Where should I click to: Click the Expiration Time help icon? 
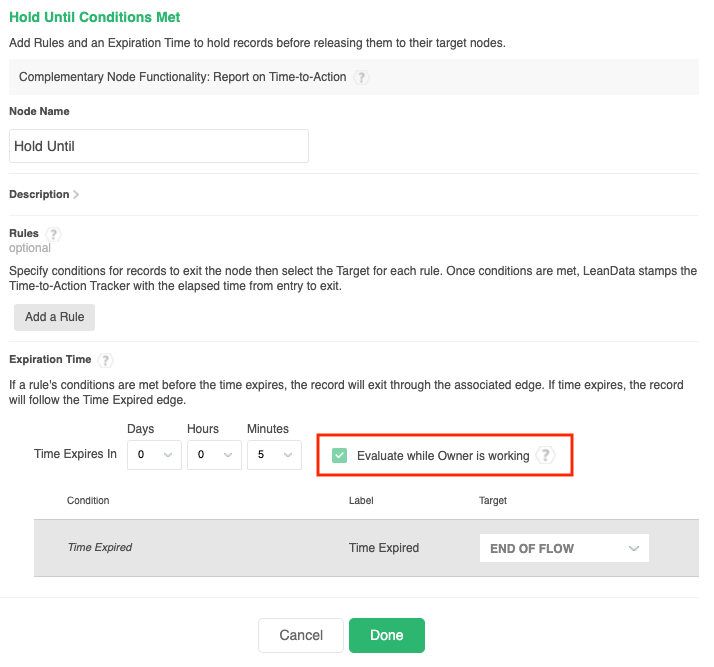pyautogui.click(x=106, y=360)
